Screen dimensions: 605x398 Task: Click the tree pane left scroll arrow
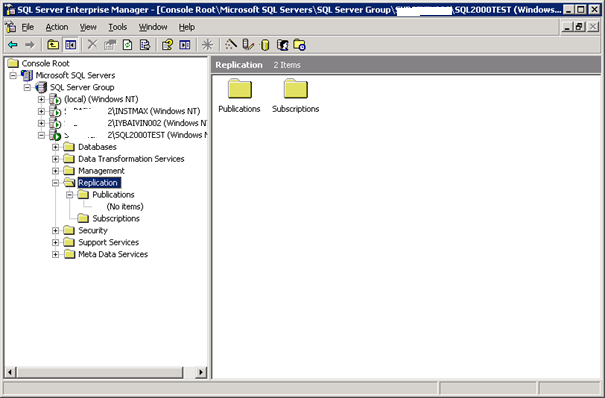[x=10, y=373]
